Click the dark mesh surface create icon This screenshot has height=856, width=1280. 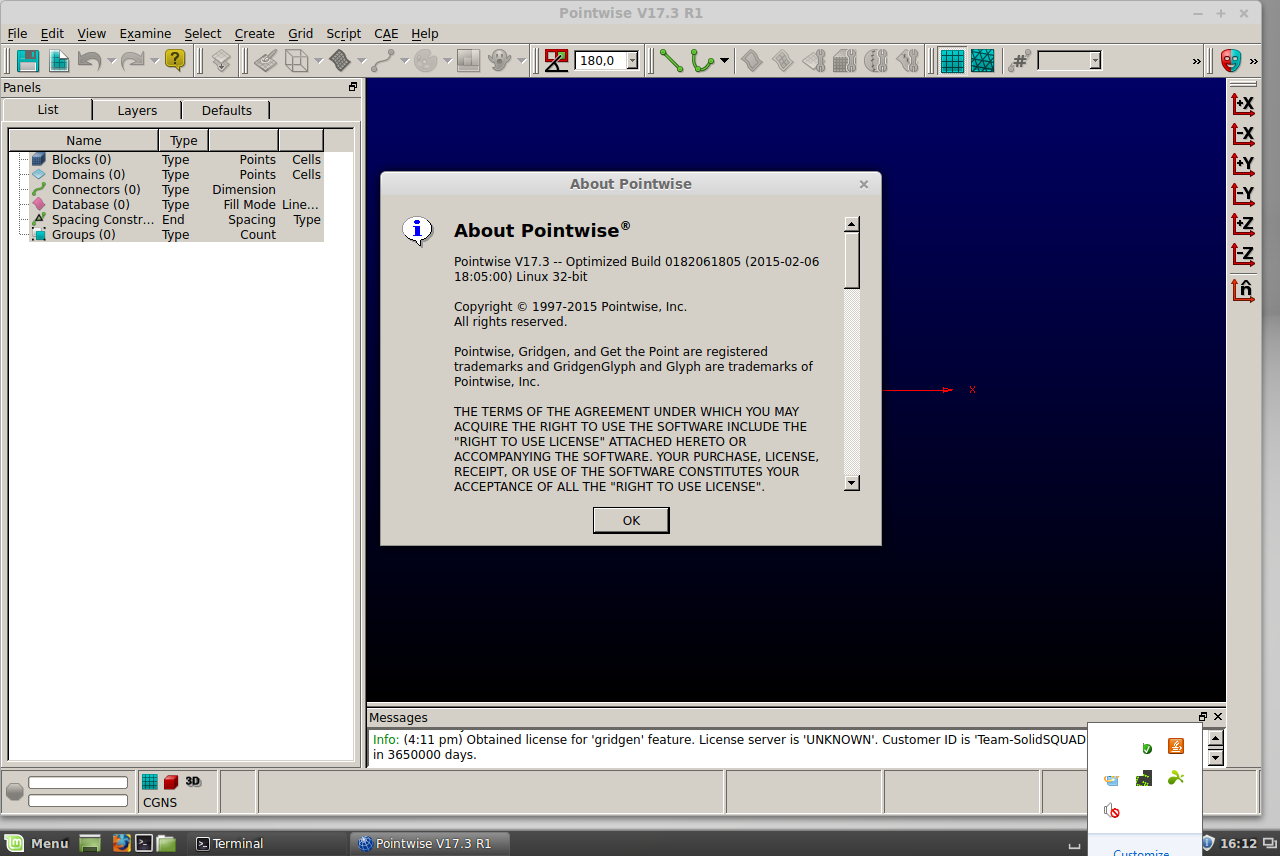tap(340, 60)
